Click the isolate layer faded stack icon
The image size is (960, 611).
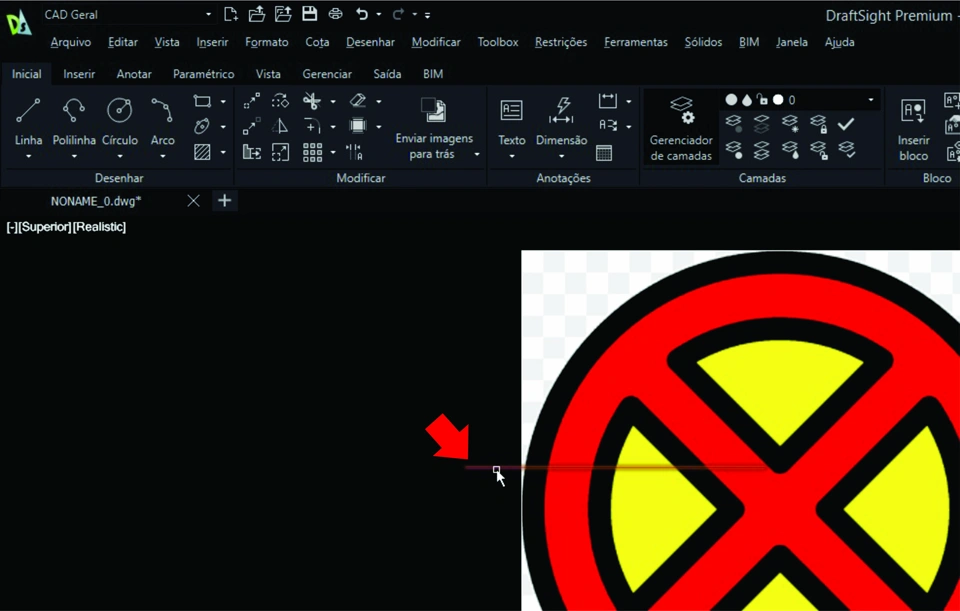pos(762,123)
